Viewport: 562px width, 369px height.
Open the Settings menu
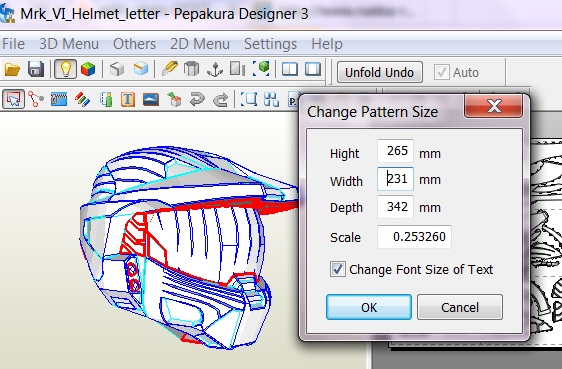click(x=270, y=44)
